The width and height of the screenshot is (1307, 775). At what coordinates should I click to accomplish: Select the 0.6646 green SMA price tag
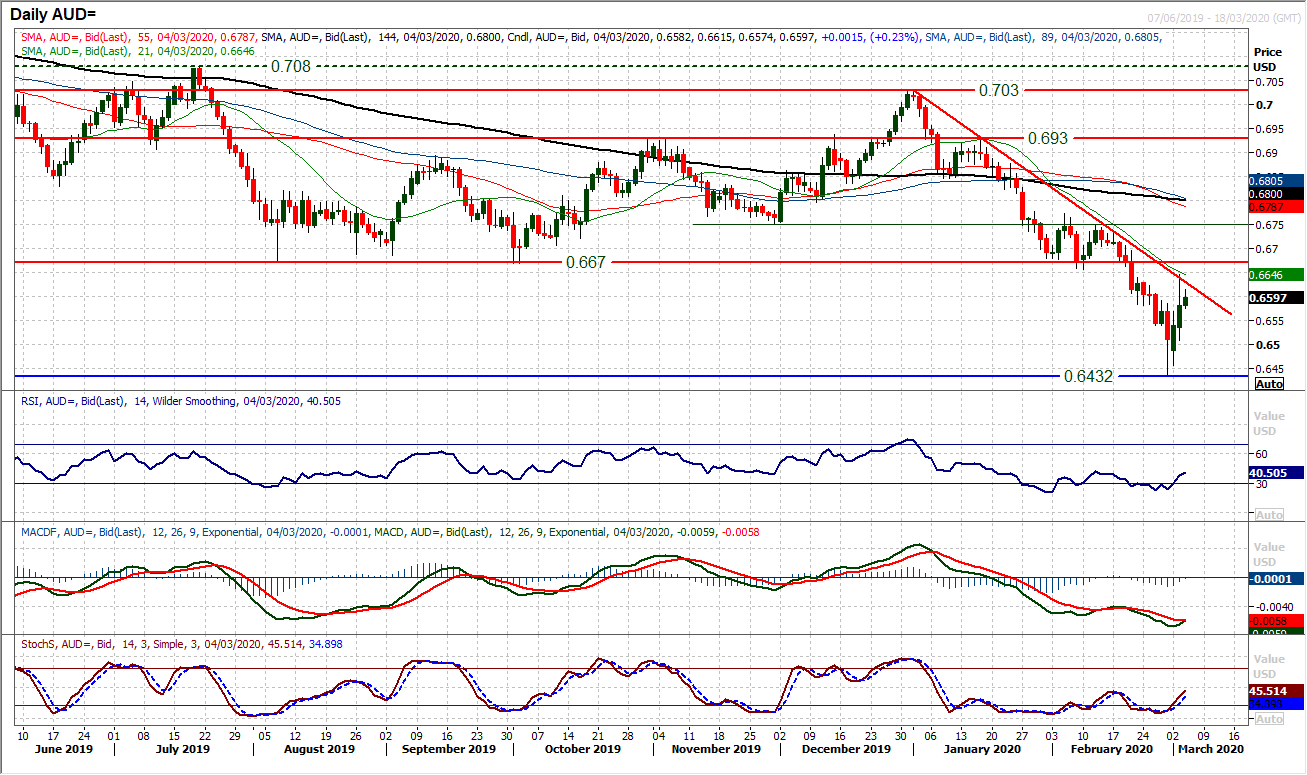point(1275,273)
